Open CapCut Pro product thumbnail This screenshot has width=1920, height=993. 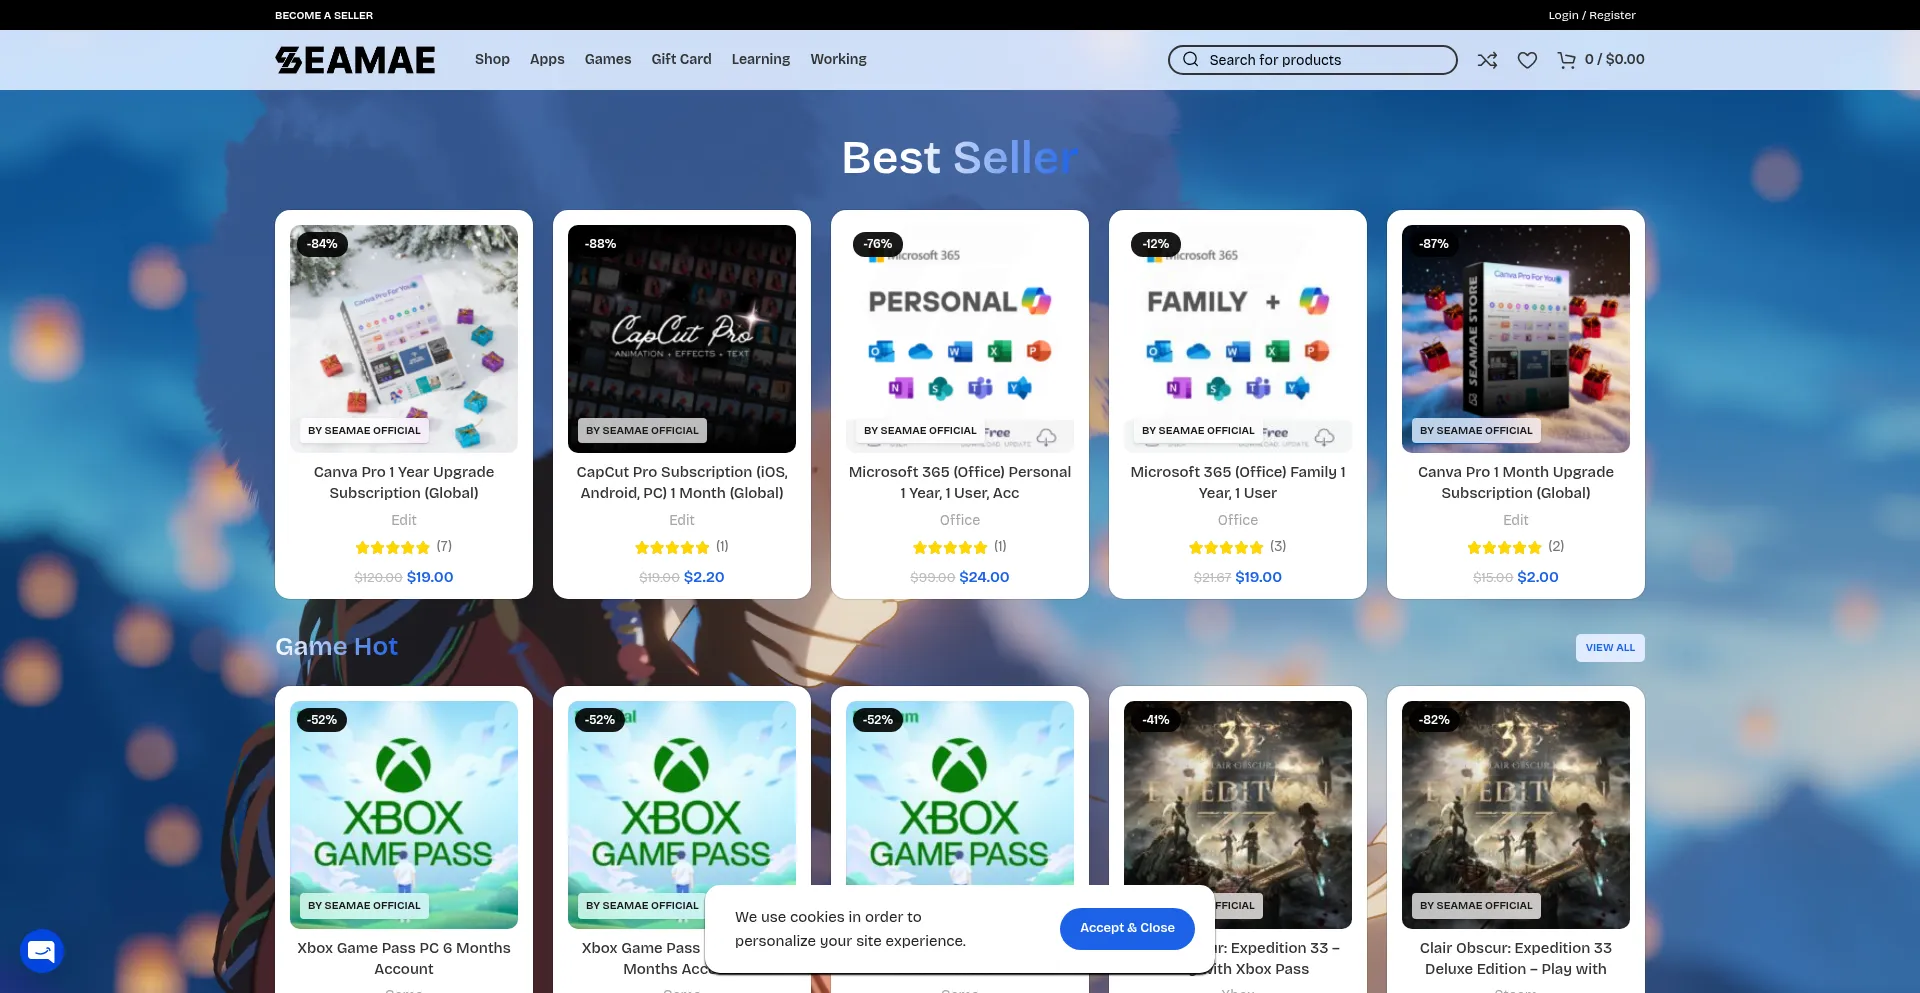(682, 338)
